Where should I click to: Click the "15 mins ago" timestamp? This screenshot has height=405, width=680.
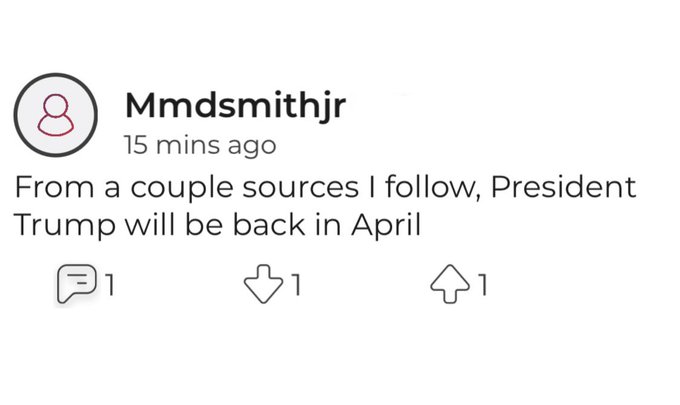click(x=199, y=145)
